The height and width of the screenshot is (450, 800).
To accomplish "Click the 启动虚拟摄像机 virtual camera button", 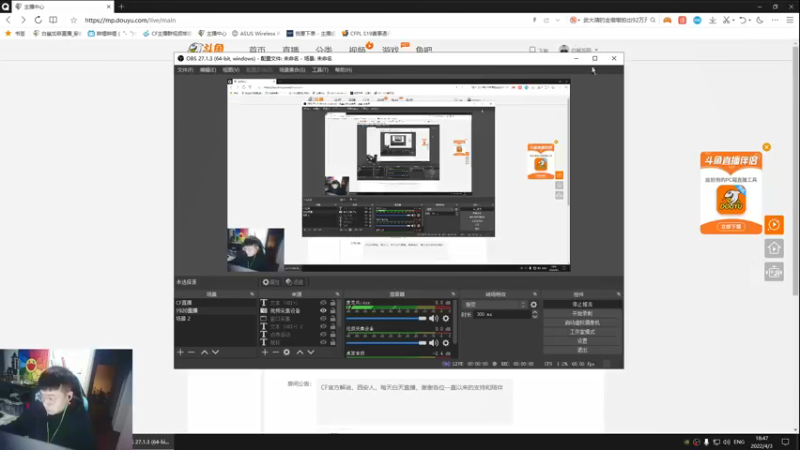I will pos(582,322).
